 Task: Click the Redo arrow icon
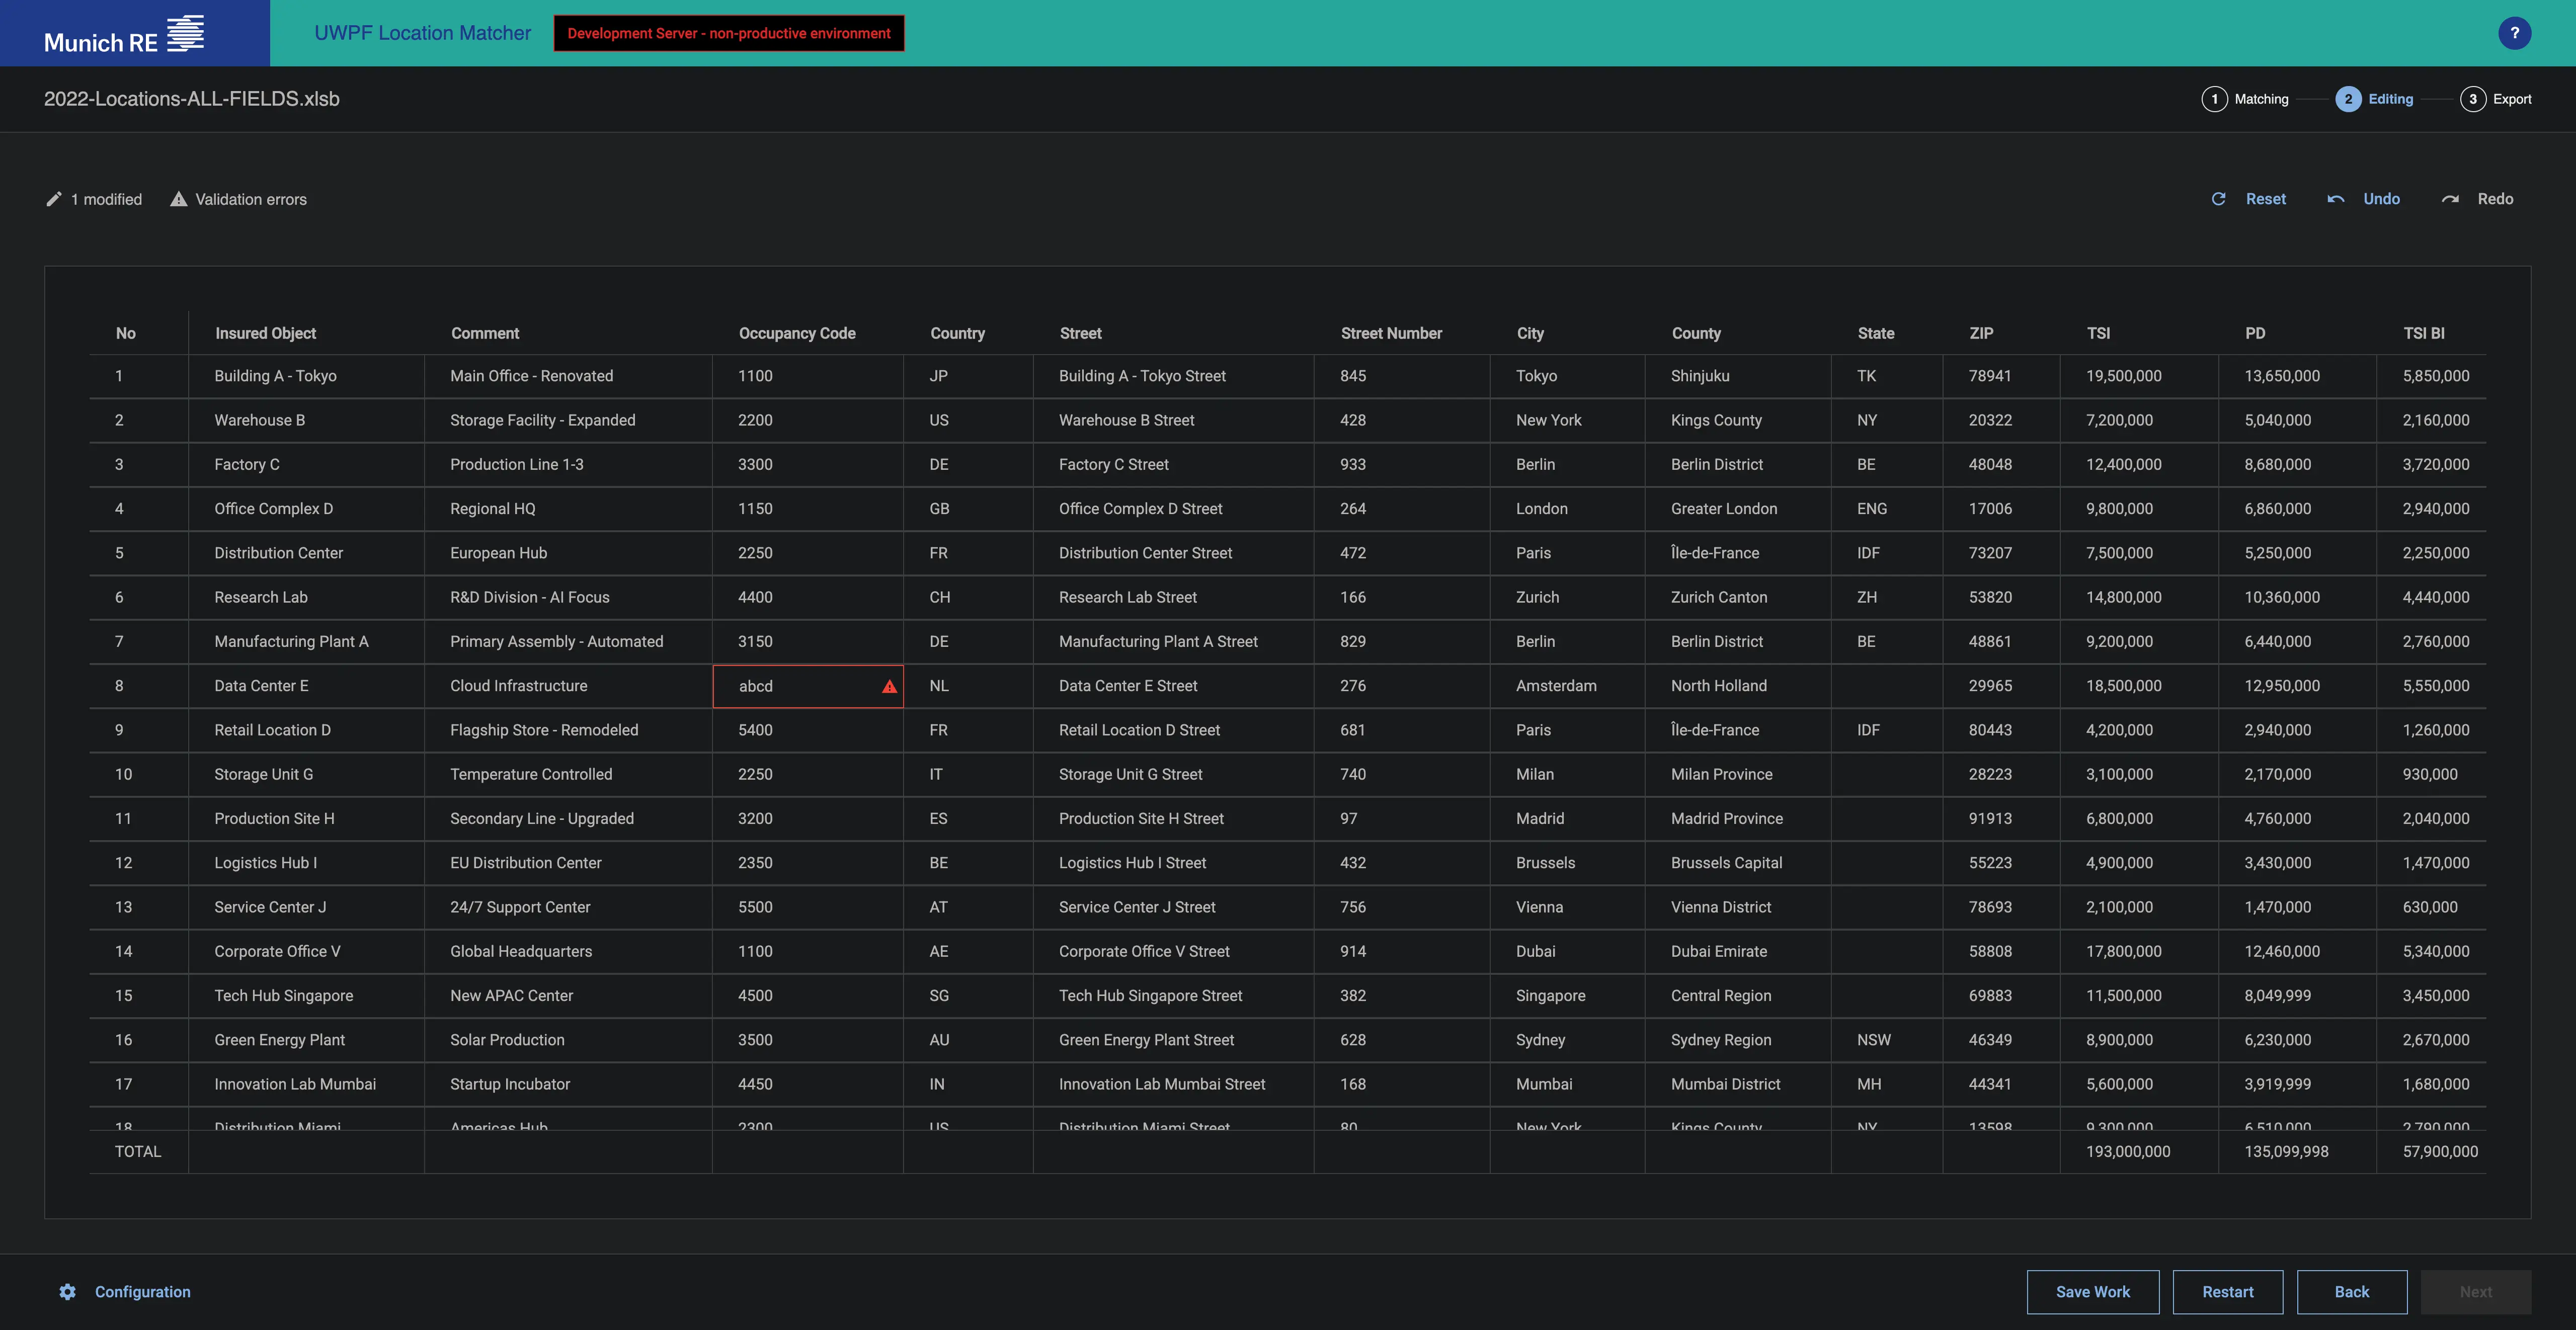(x=2450, y=199)
